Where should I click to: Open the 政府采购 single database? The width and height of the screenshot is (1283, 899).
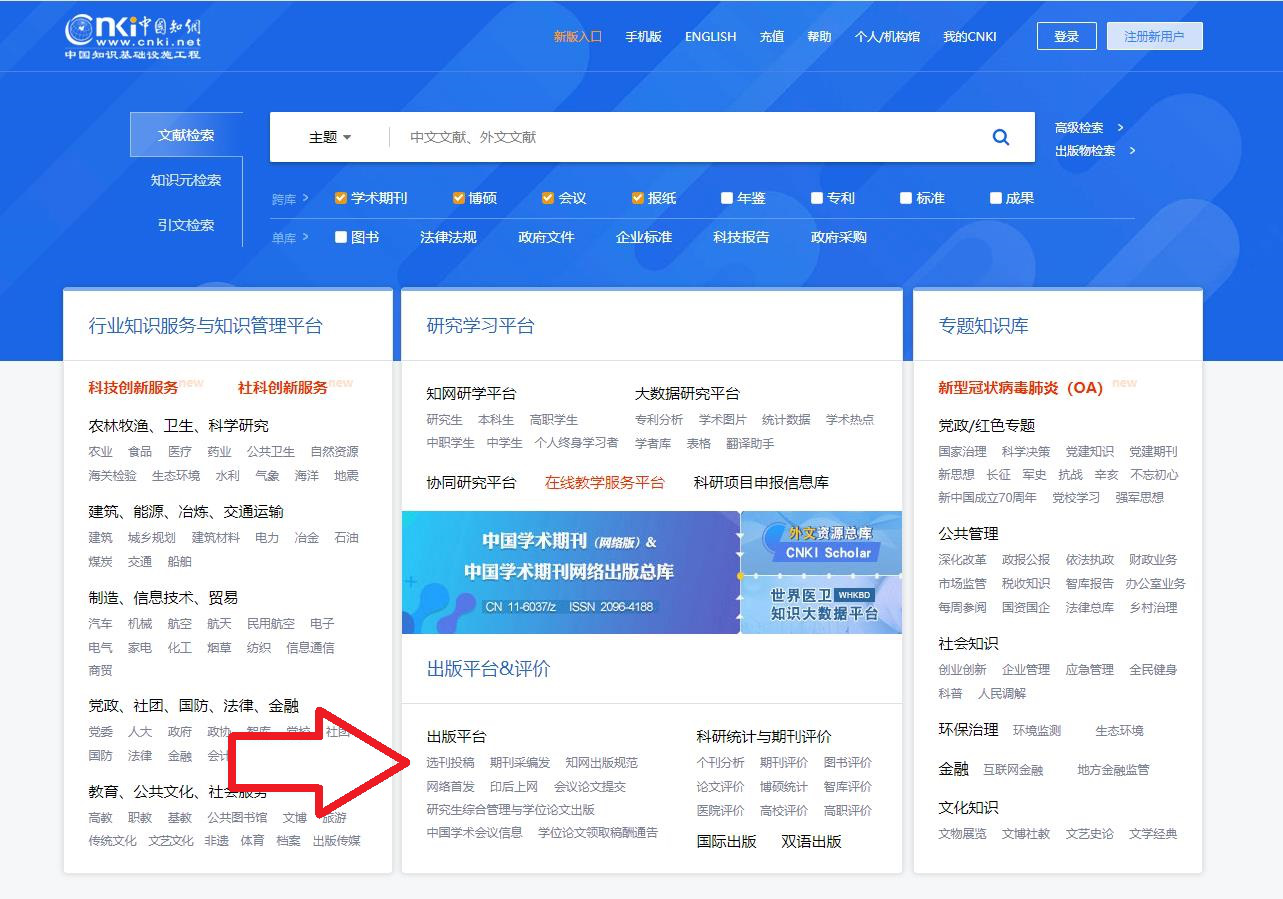pos(839,237)
